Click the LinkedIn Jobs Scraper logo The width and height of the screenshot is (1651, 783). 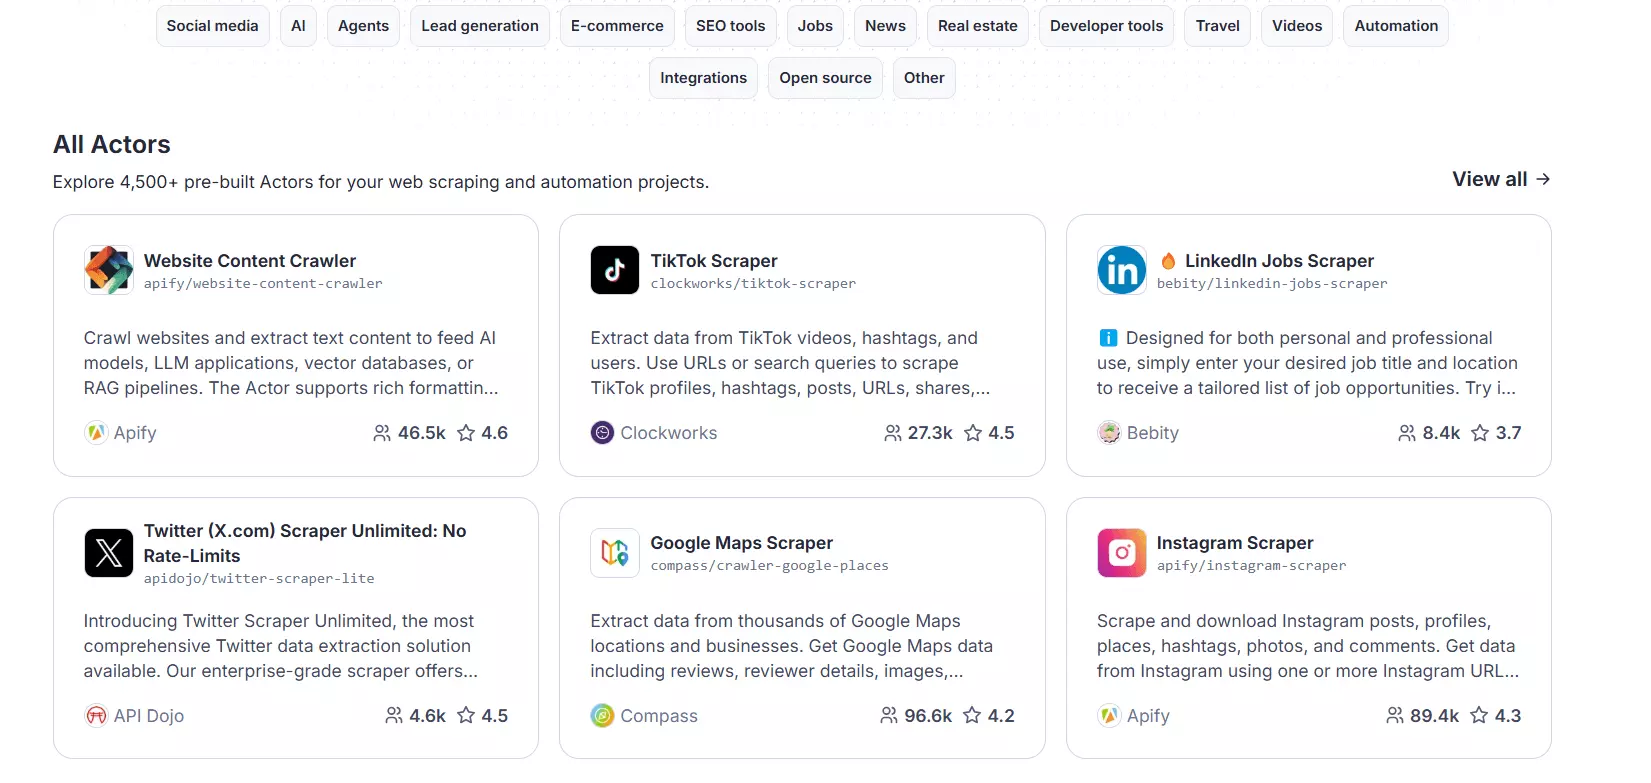click(x=1121, y=270)
